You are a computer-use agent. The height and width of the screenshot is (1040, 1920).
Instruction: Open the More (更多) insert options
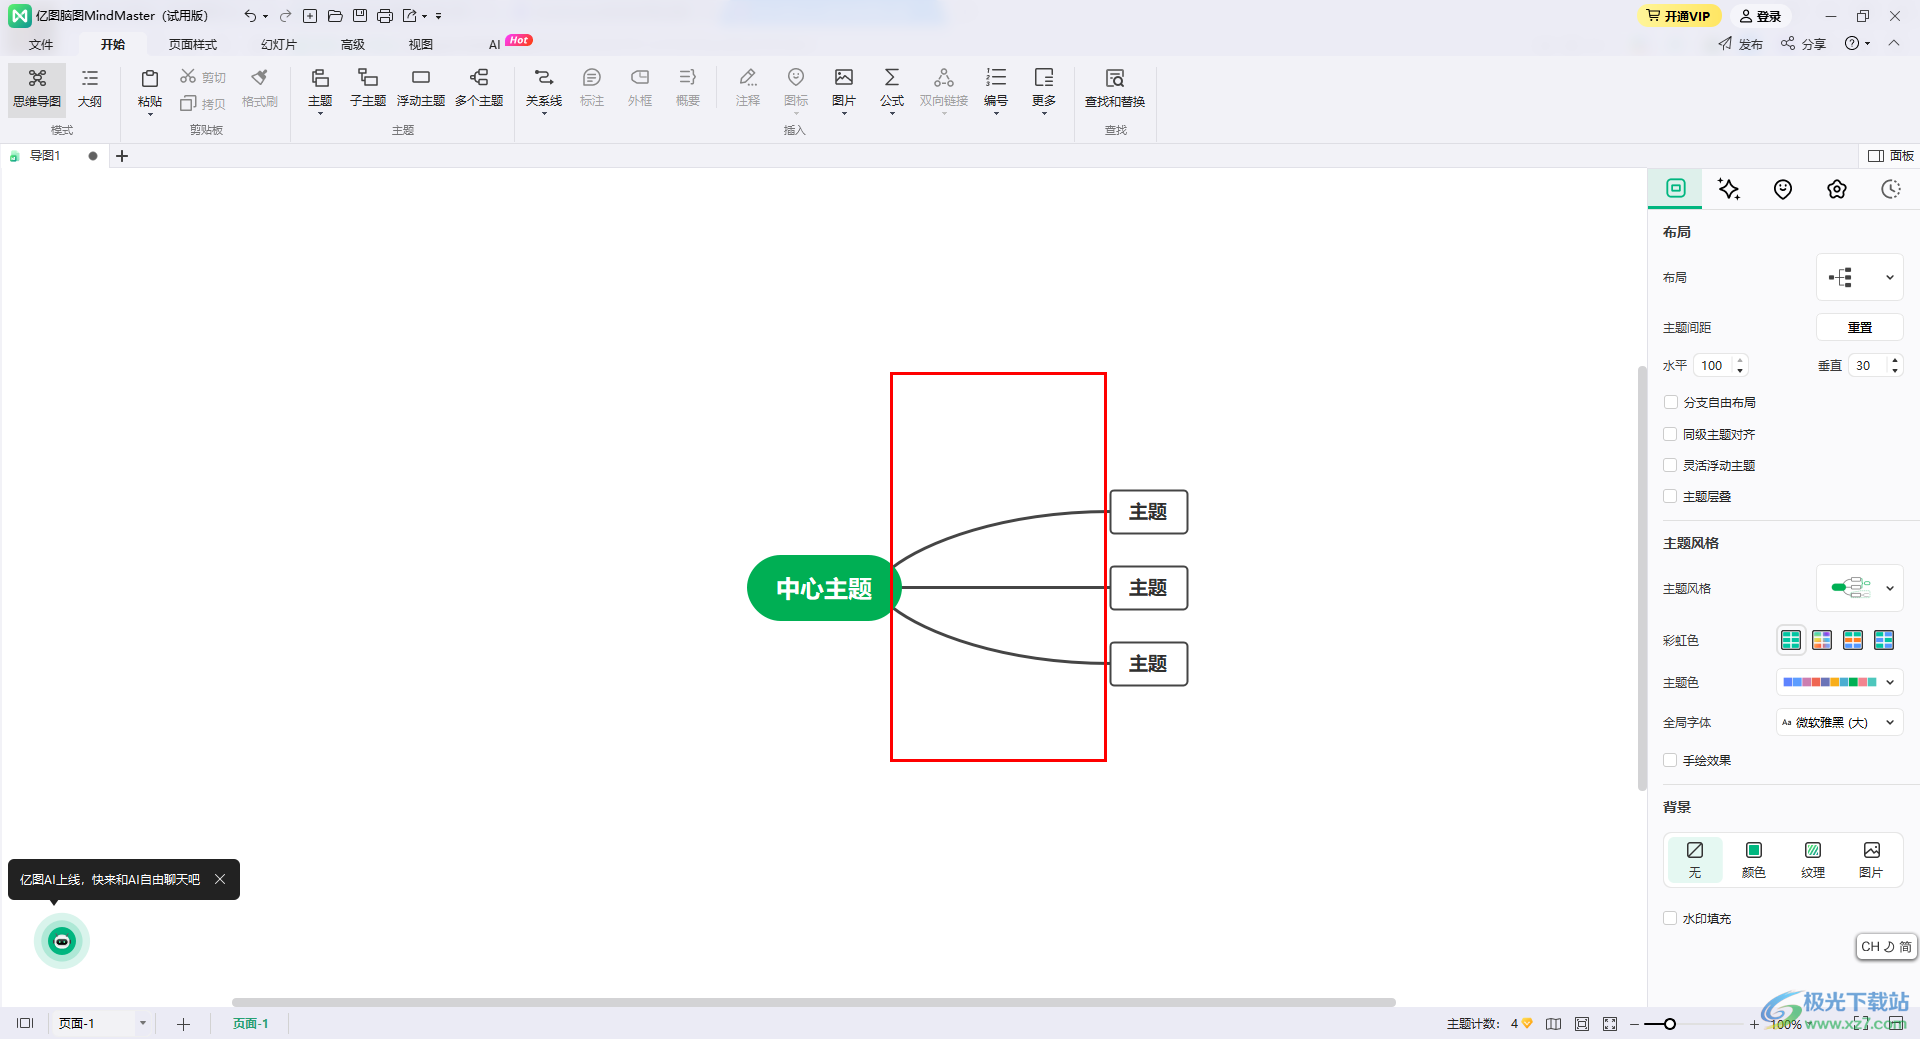(x=1044, y=89)
